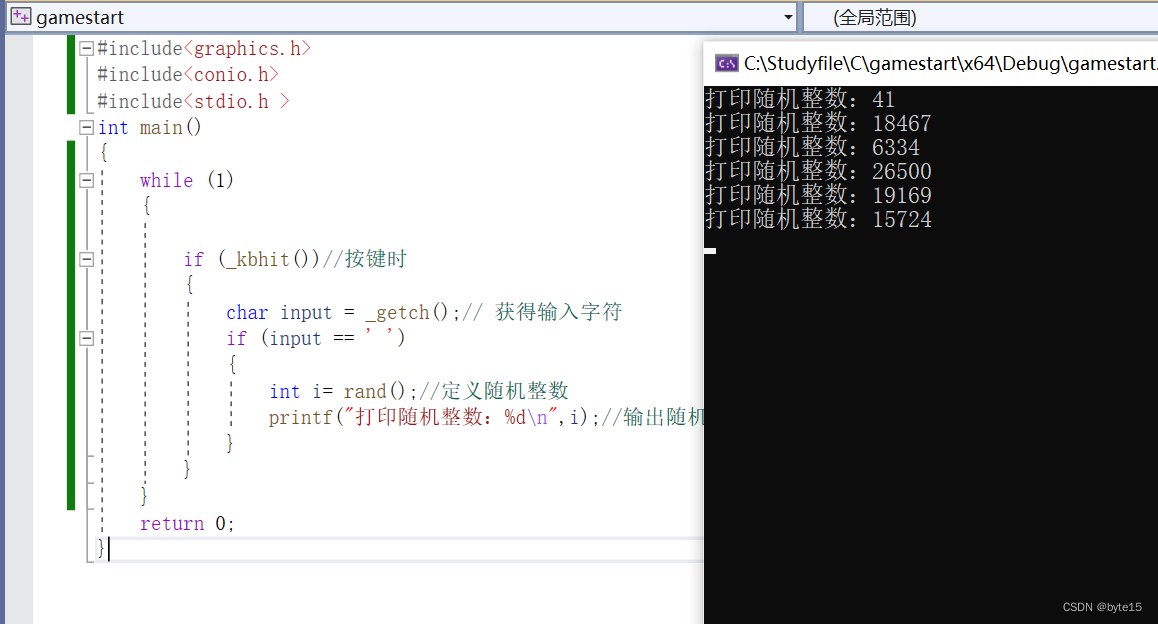The image size is (1158, 624).
Task: Click console output line with 19169
Action: click(x=818, y=195)
